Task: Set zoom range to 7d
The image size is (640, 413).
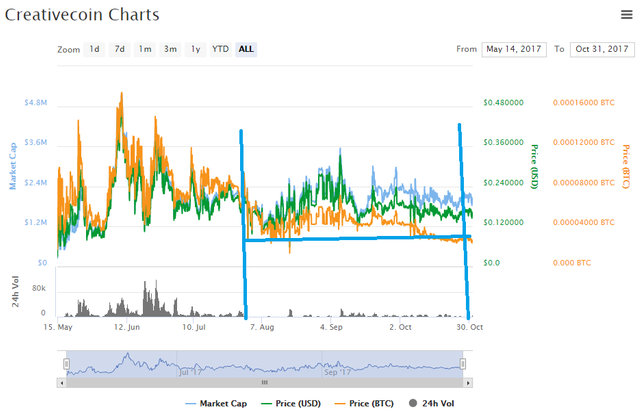Action: click(120, 49)
